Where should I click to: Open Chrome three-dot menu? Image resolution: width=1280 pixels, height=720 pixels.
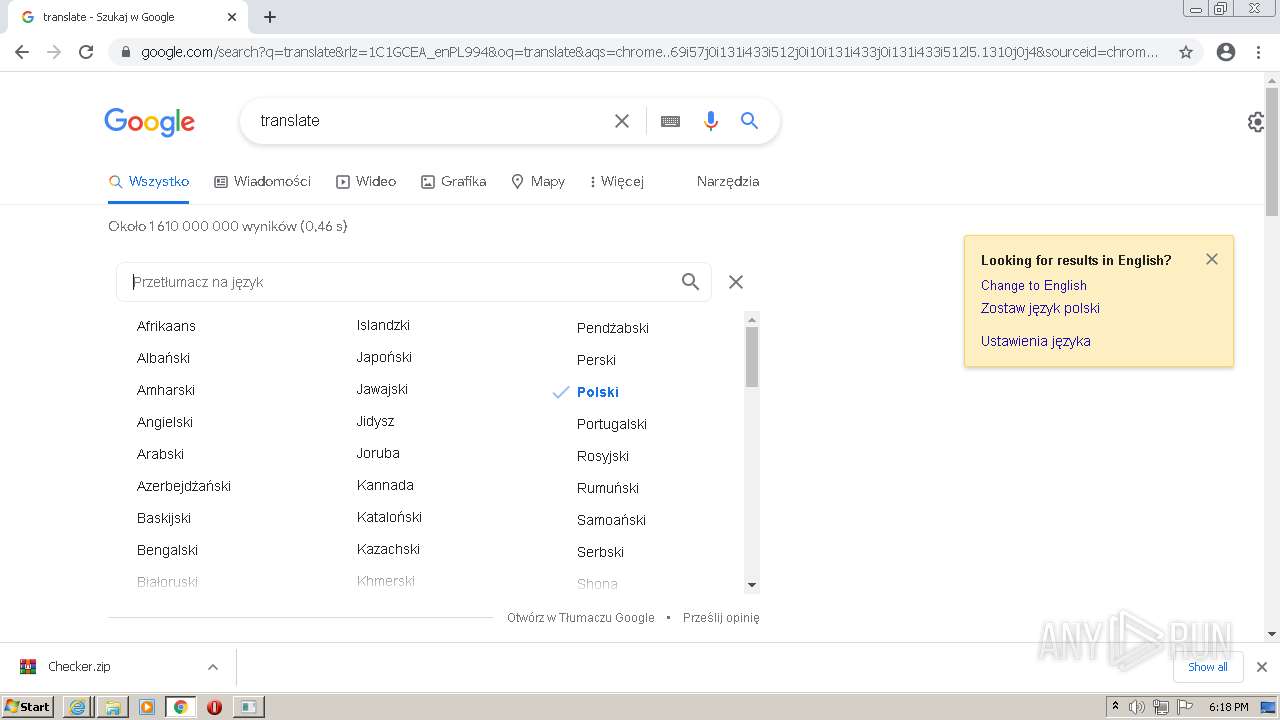1258,52
